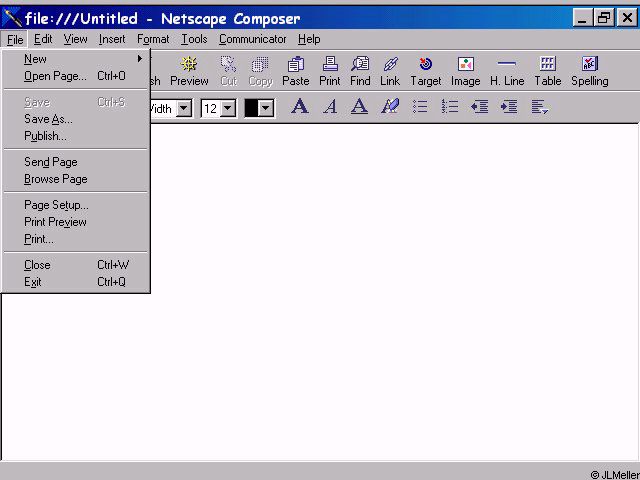640x480 pixels.
Task: Click the Print toolbar icon
Action: click(x=330, y=71)
